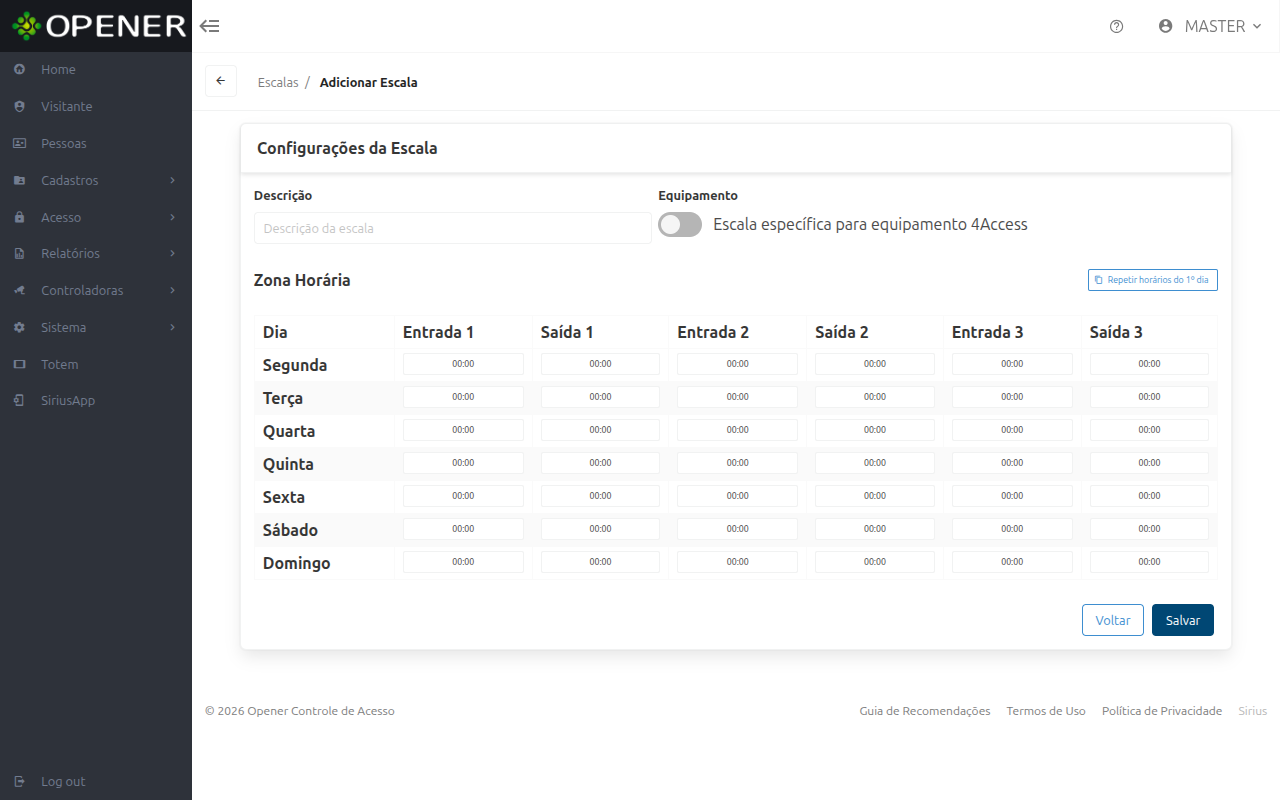Select Domingo Saída 3 time field
The image size is (1280, 800).
pos(1149,562)
